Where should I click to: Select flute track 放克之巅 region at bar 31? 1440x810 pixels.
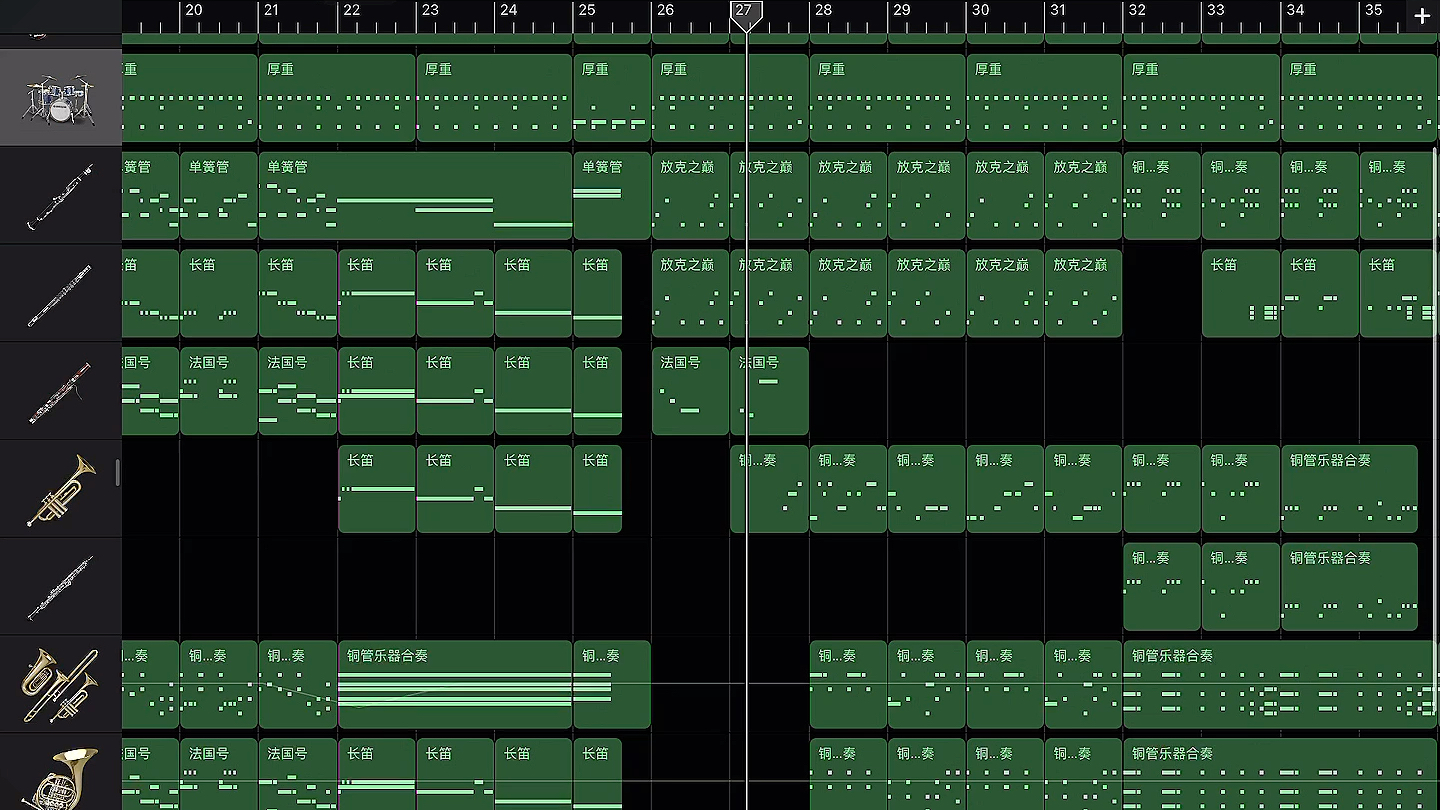click(x=1083, y=293)
